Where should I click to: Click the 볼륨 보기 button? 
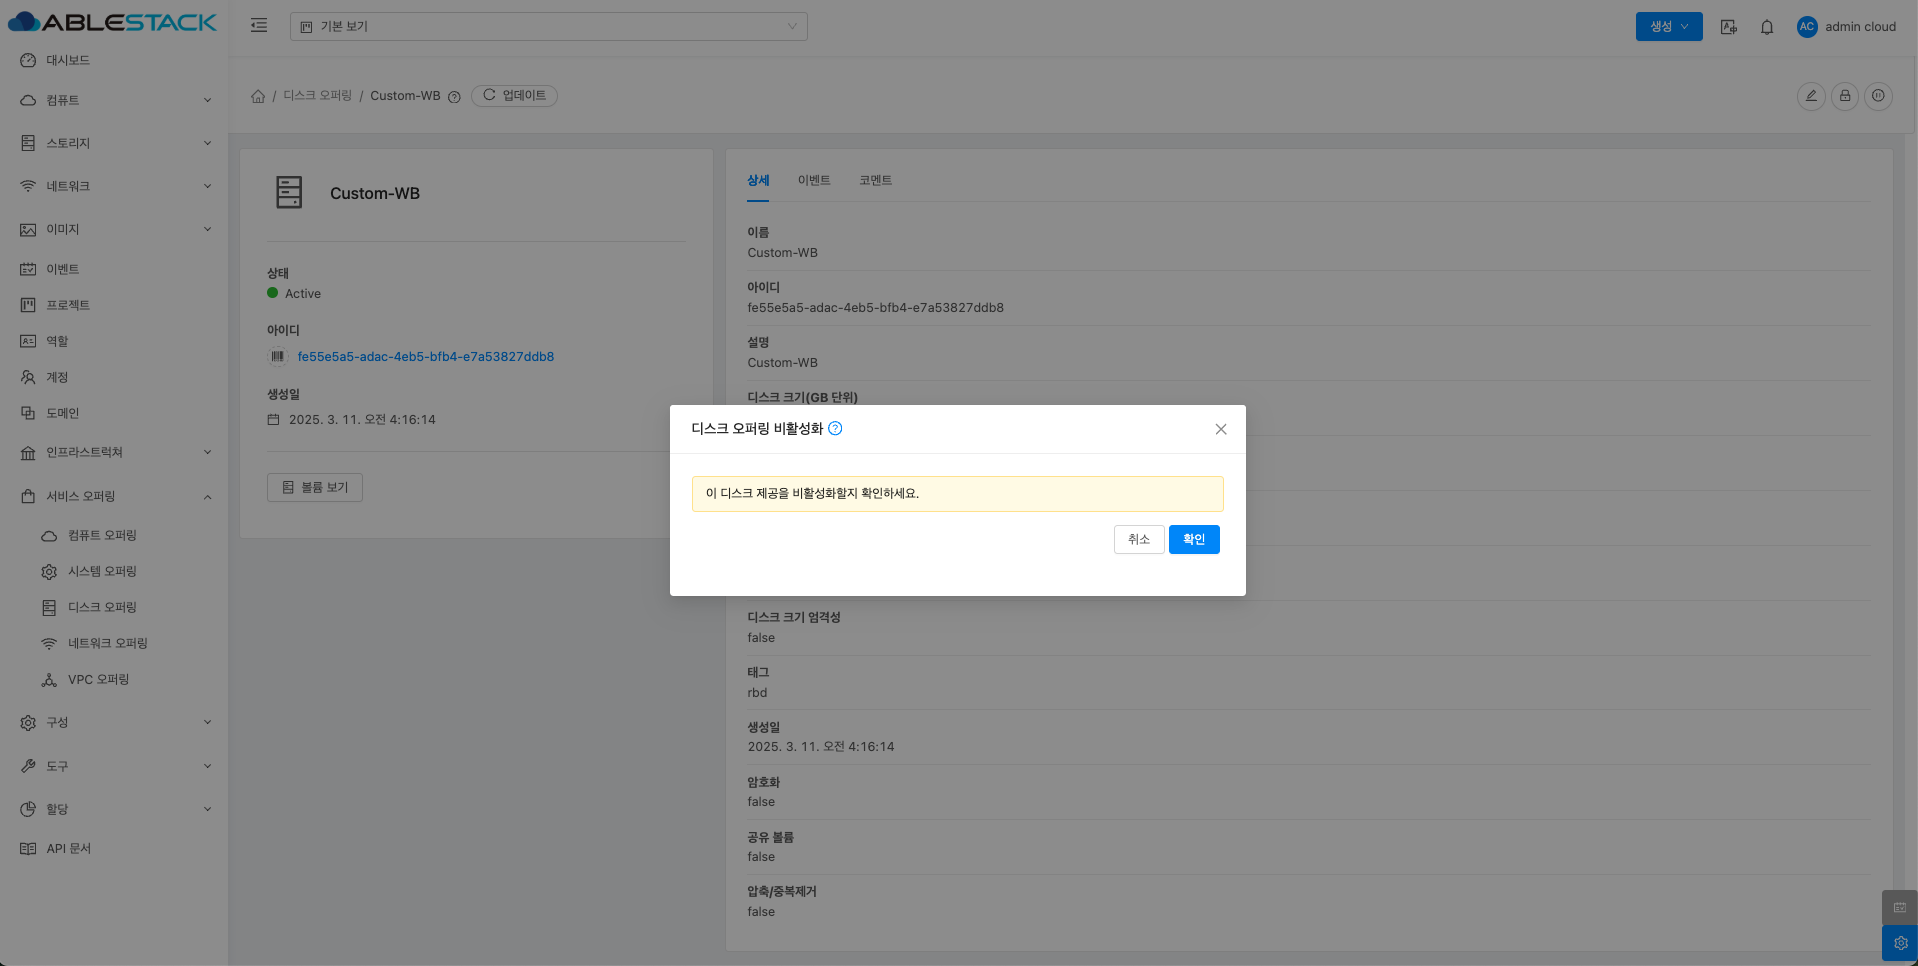pos(314,487)
